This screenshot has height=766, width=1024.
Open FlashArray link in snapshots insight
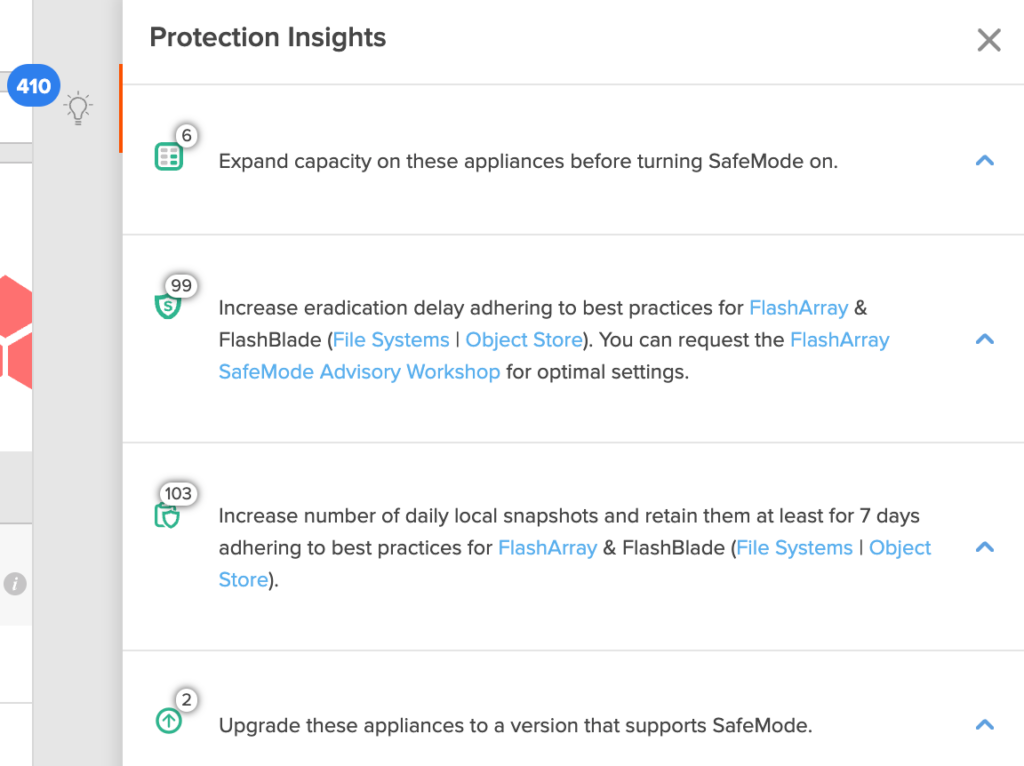tap(547, 547)
